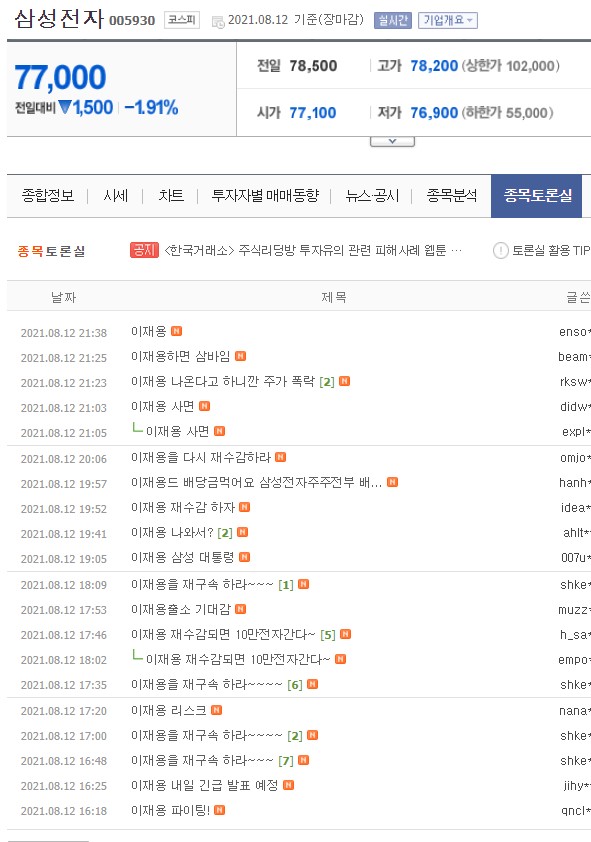This screenshot has width=591, height=842.
Task: Click the 날짜 column header
Action: coord(63,297)
